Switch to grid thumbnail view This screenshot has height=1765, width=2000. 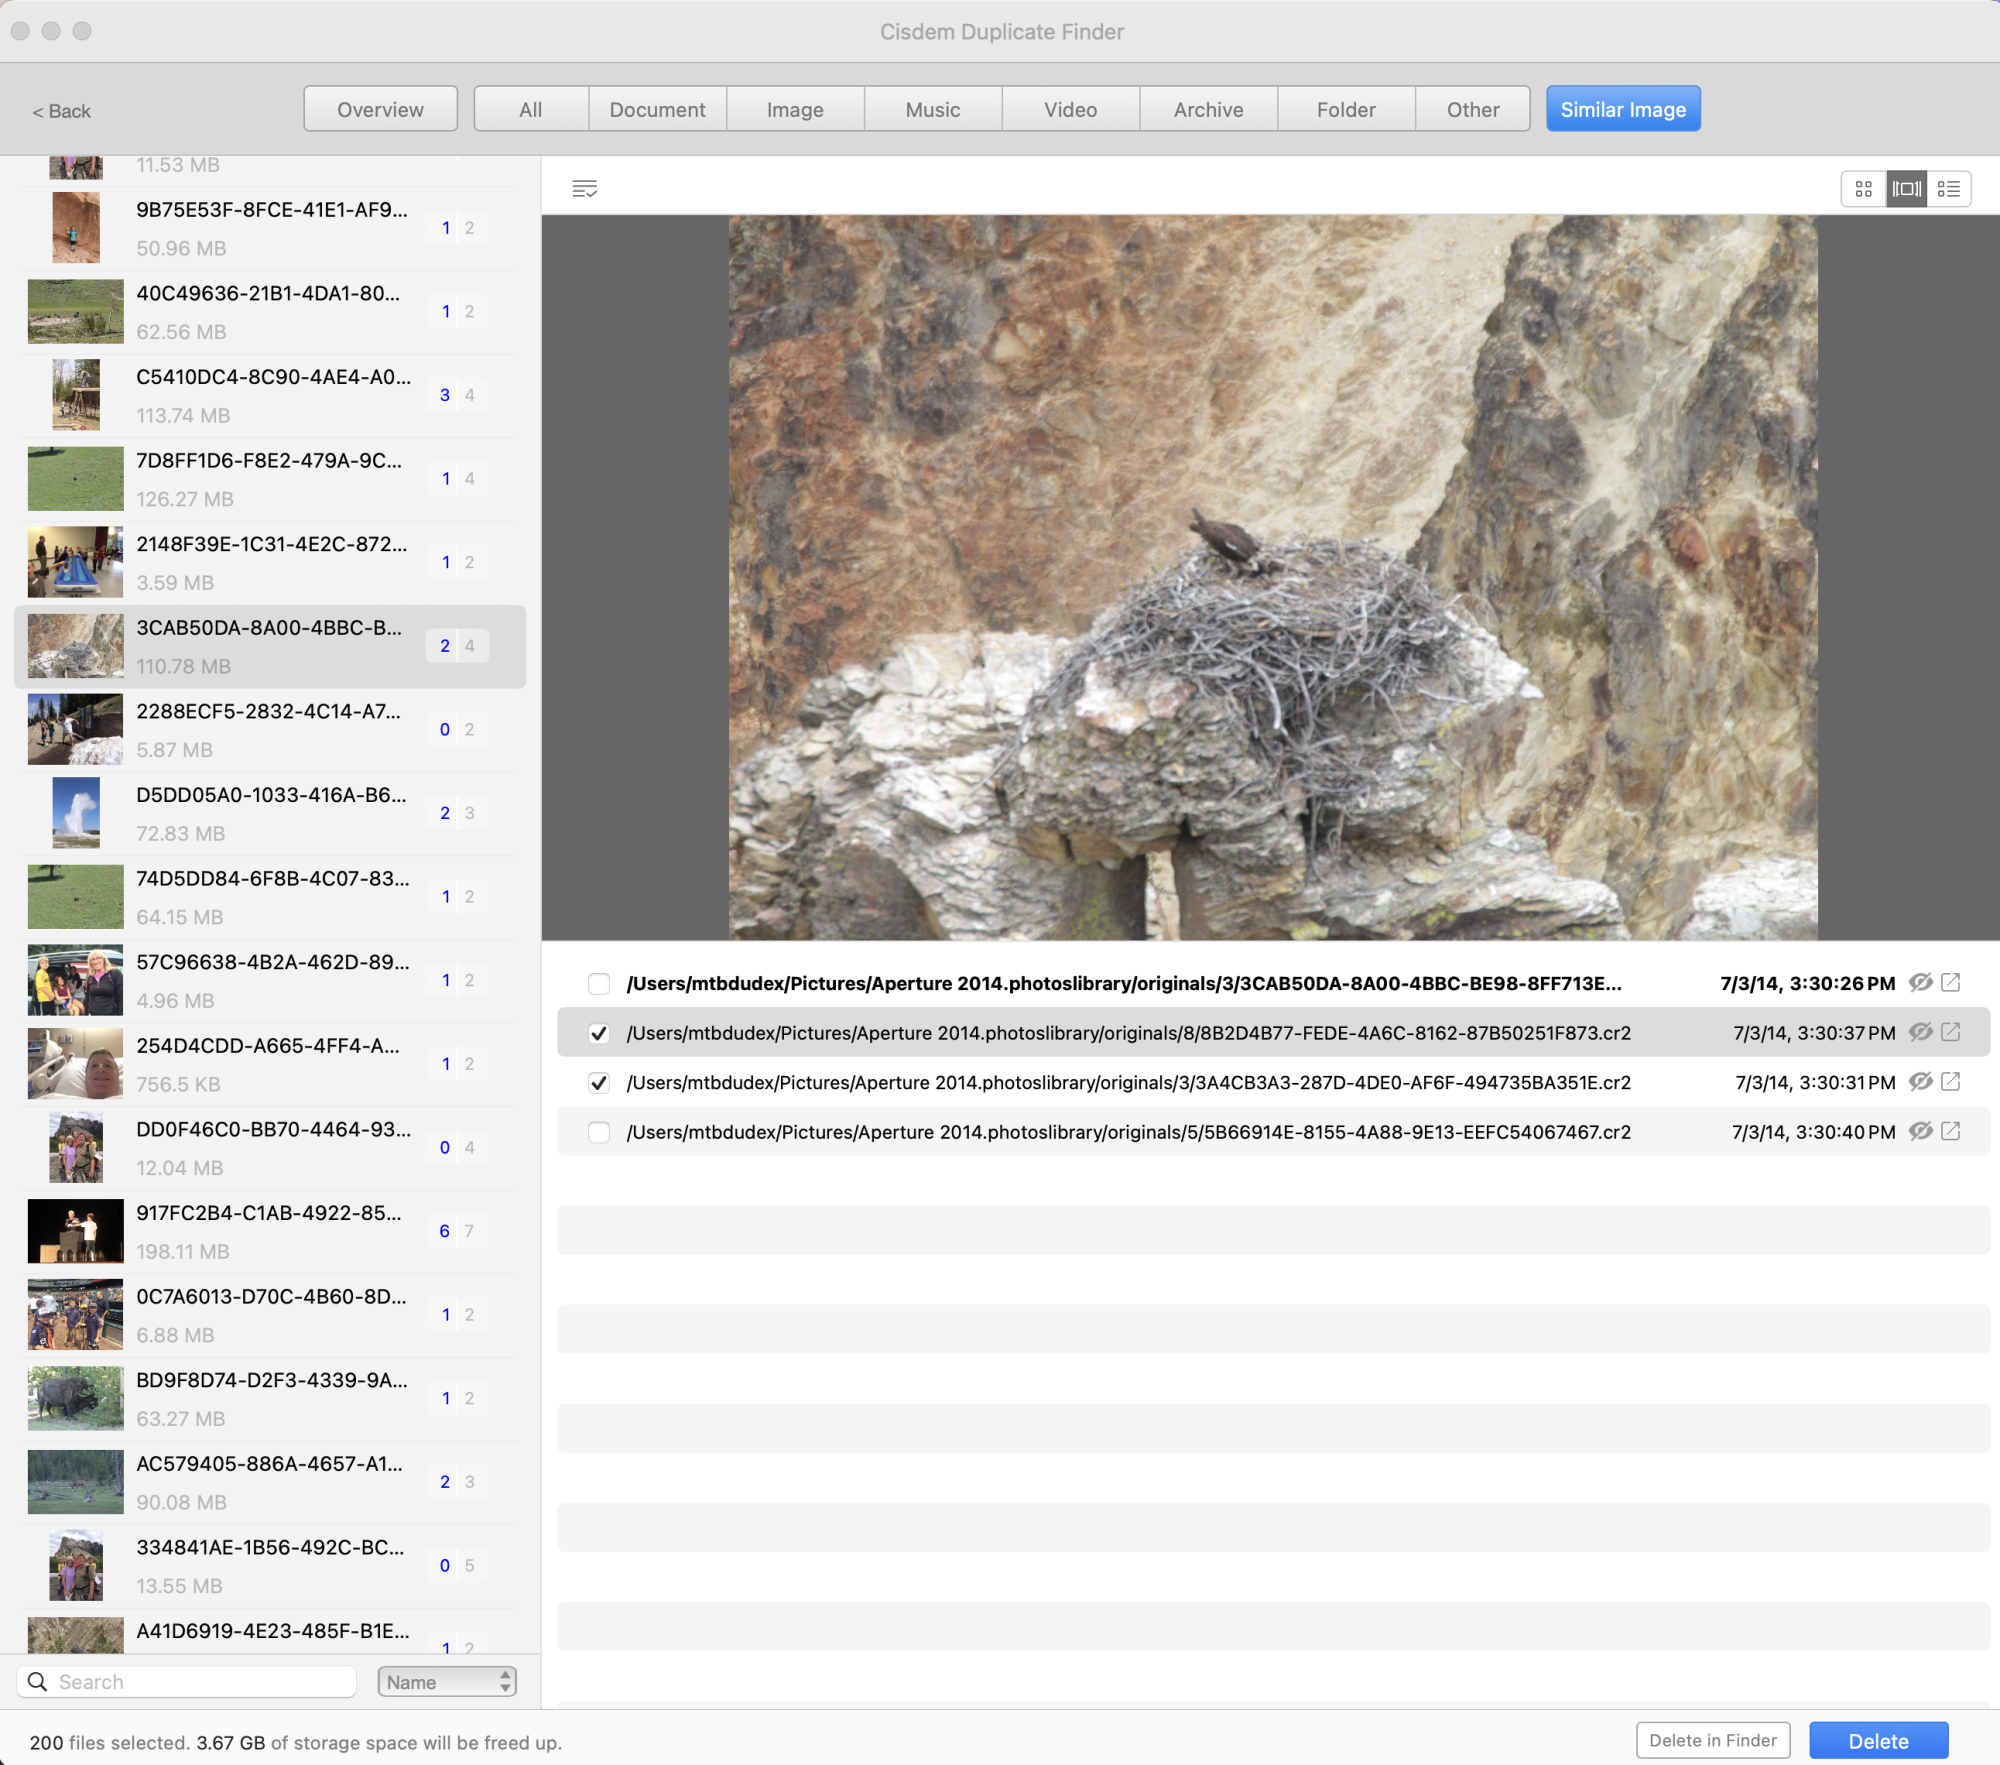click(1863, 189)
